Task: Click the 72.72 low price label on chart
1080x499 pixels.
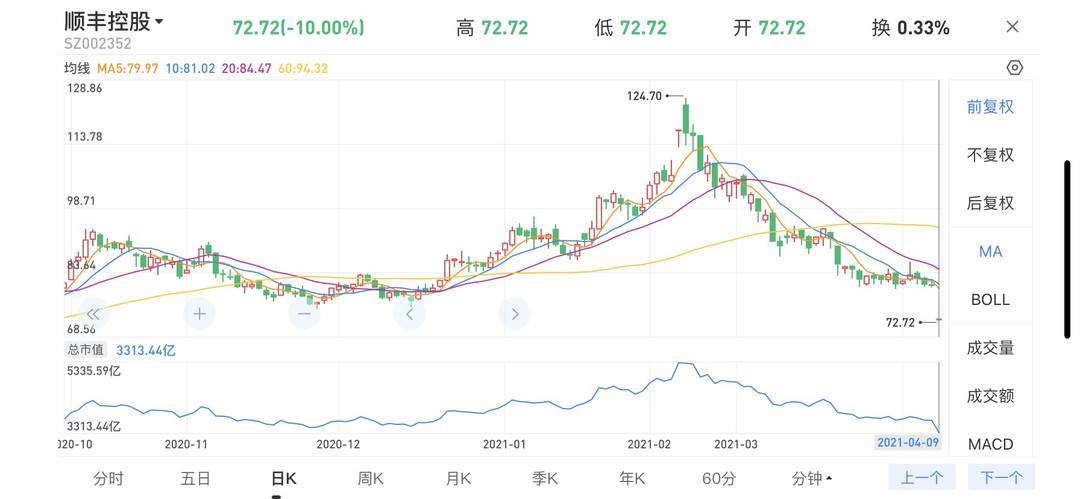Action: pos(901,322)
